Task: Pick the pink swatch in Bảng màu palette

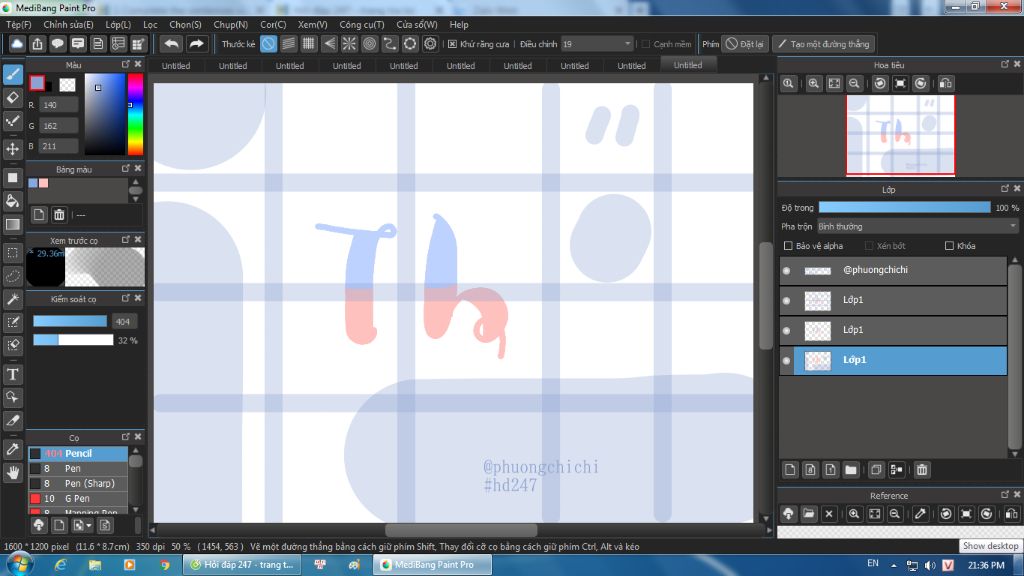Action: click(x=43, y=184)
